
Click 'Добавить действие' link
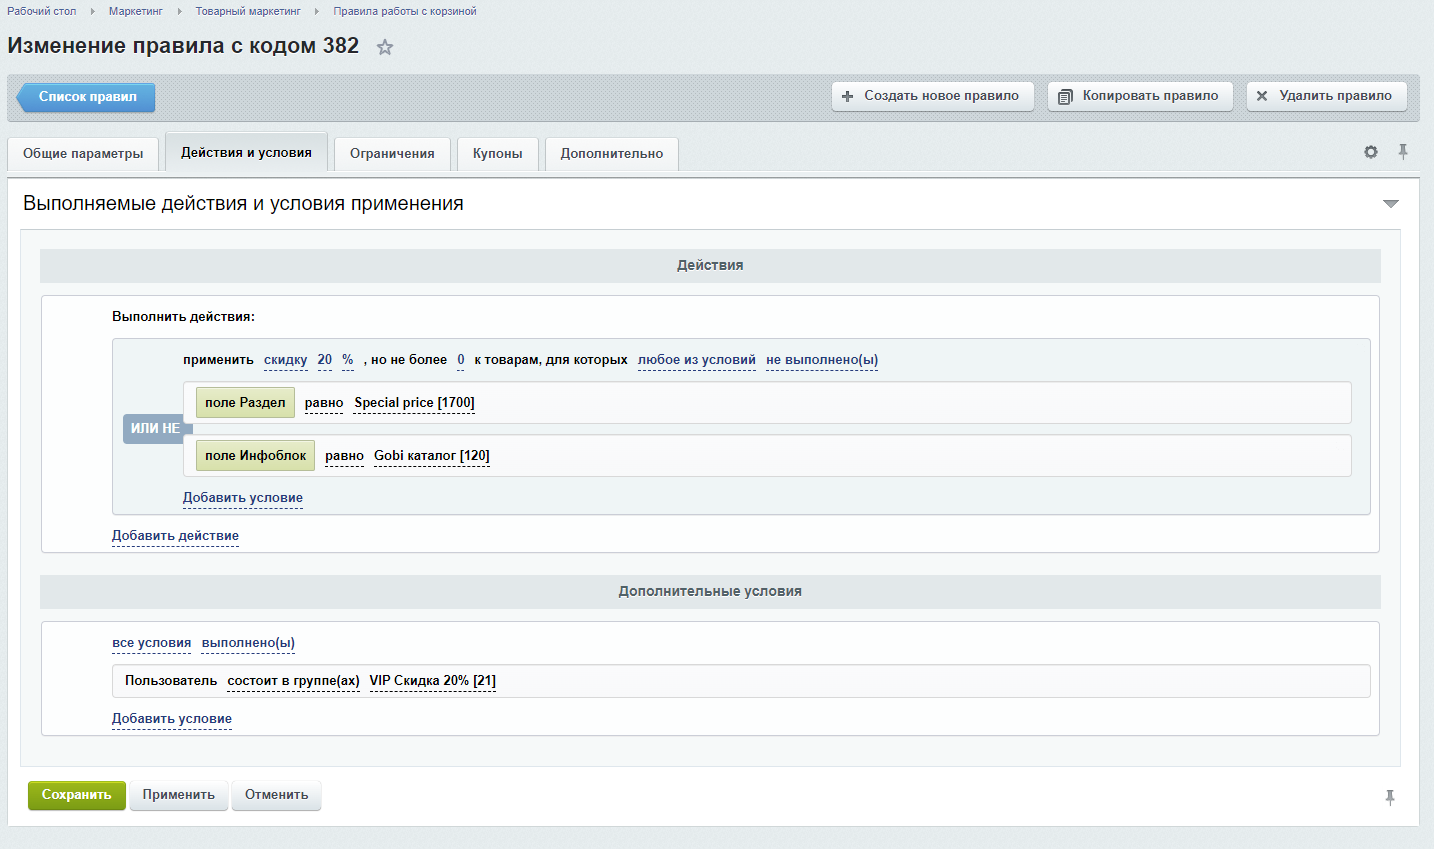(x=175, y=536)
